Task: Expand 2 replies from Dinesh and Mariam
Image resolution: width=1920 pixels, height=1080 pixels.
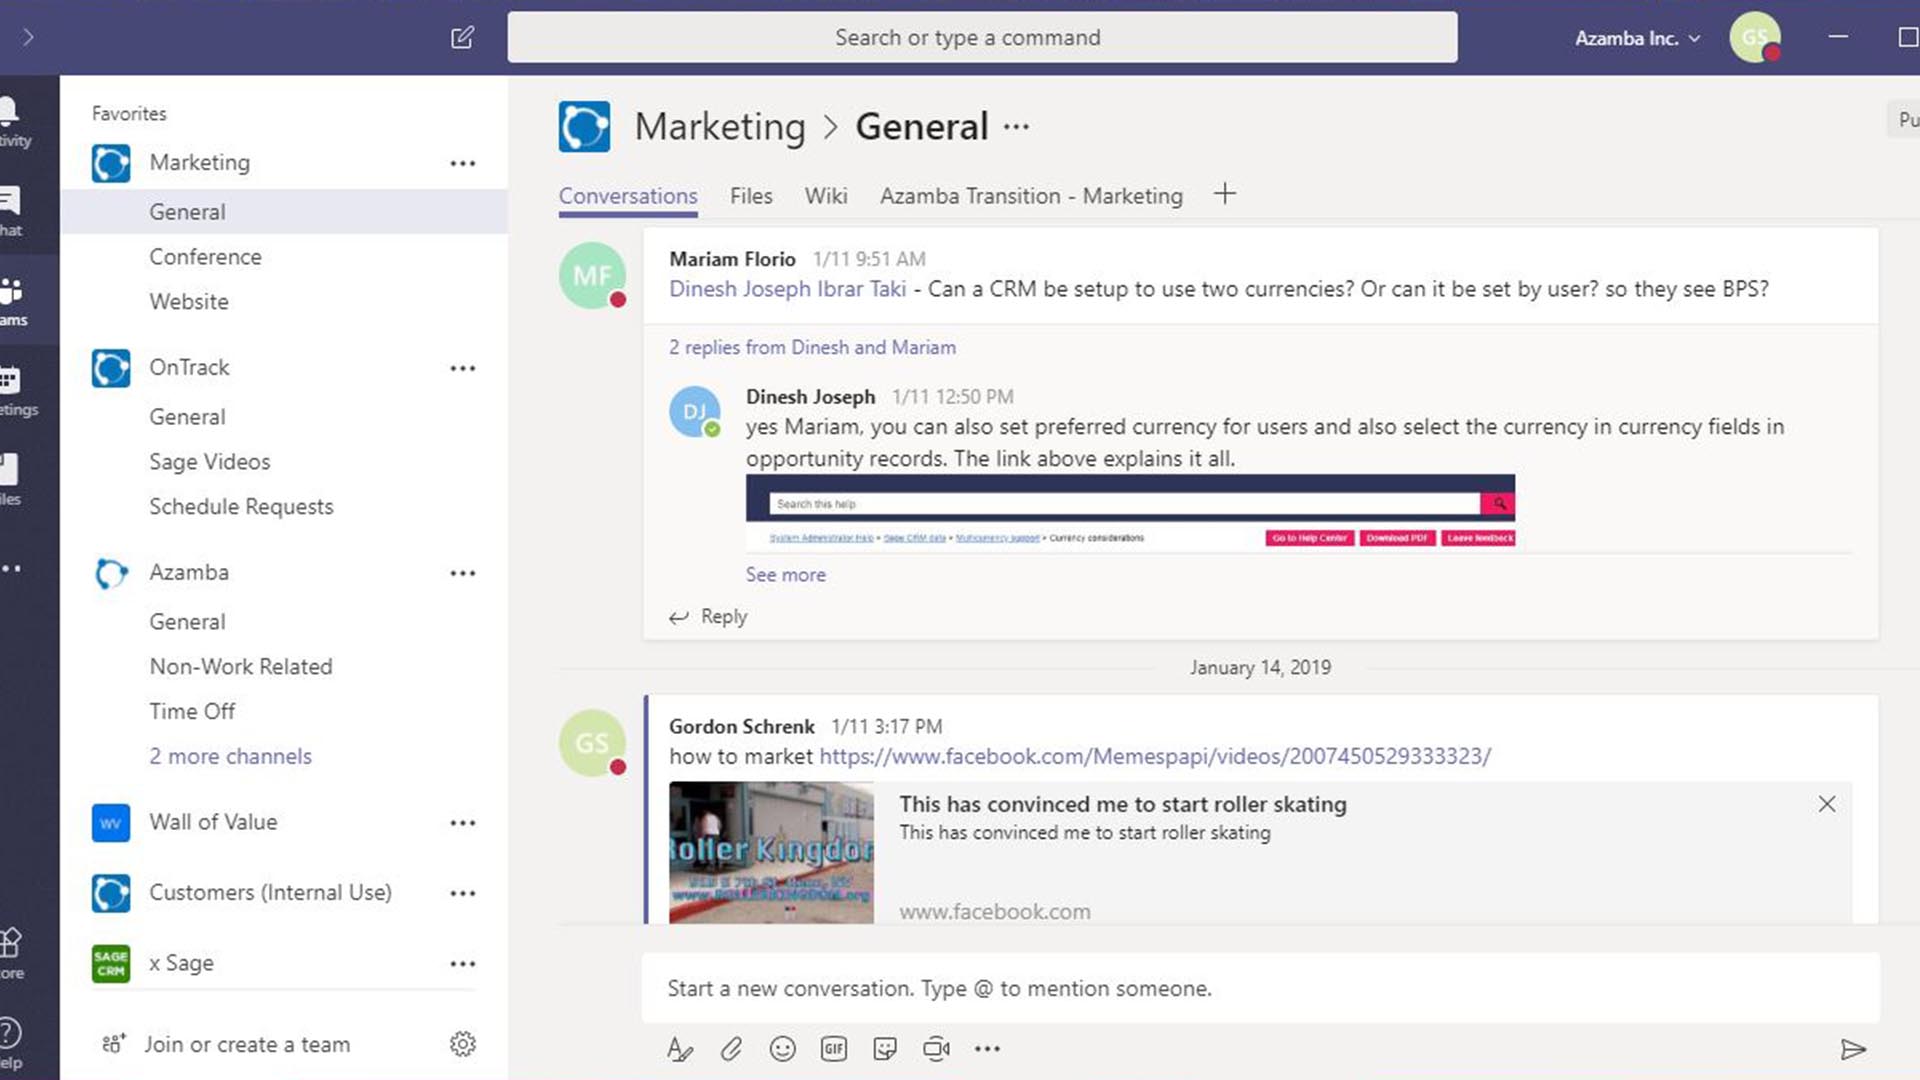Action: point(812,348)
